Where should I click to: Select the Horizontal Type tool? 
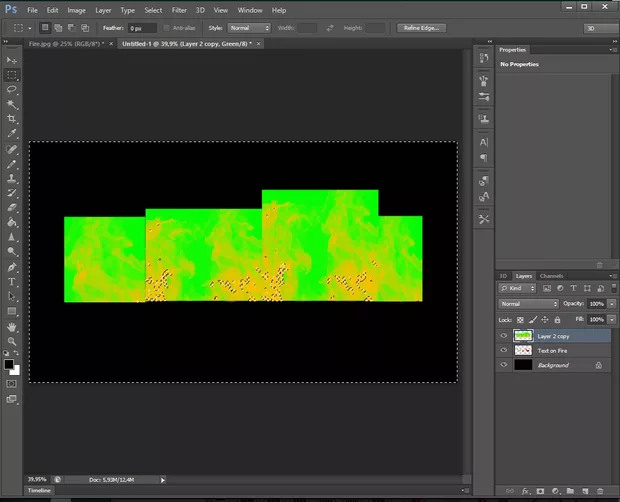12,281
